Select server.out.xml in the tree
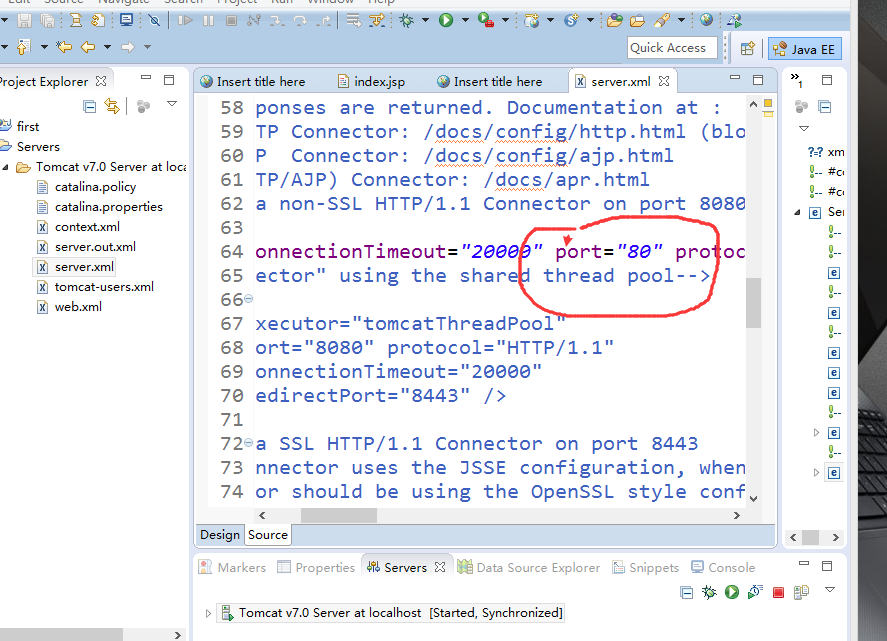 click(x=95, y=247)
